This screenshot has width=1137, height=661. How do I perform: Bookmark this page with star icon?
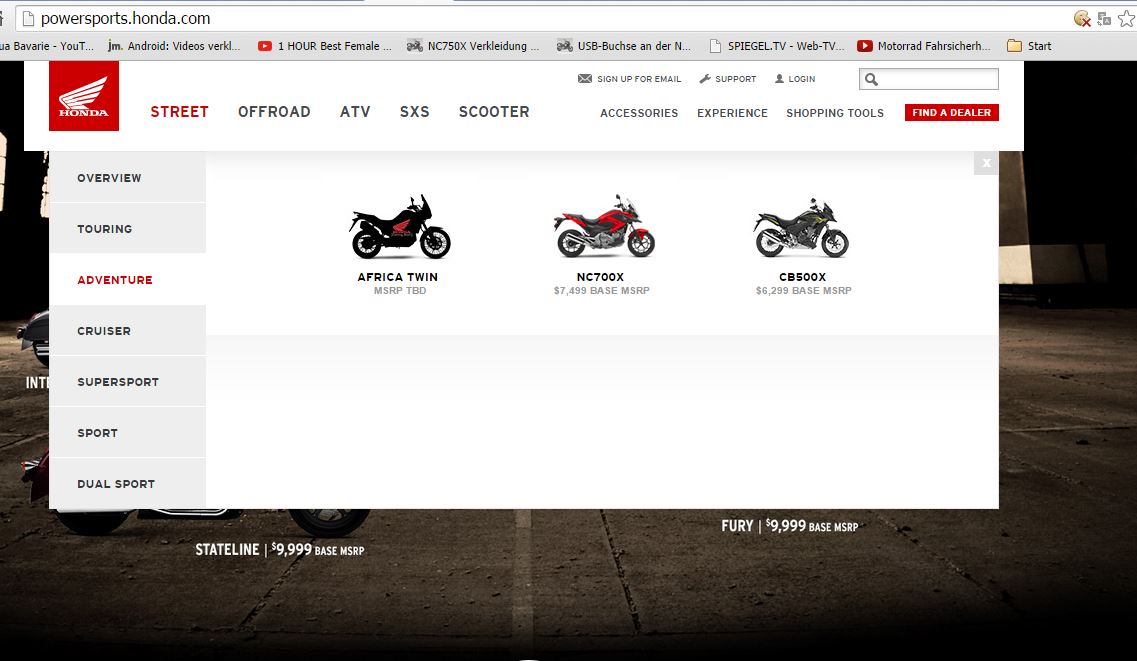coord(1126,19)
